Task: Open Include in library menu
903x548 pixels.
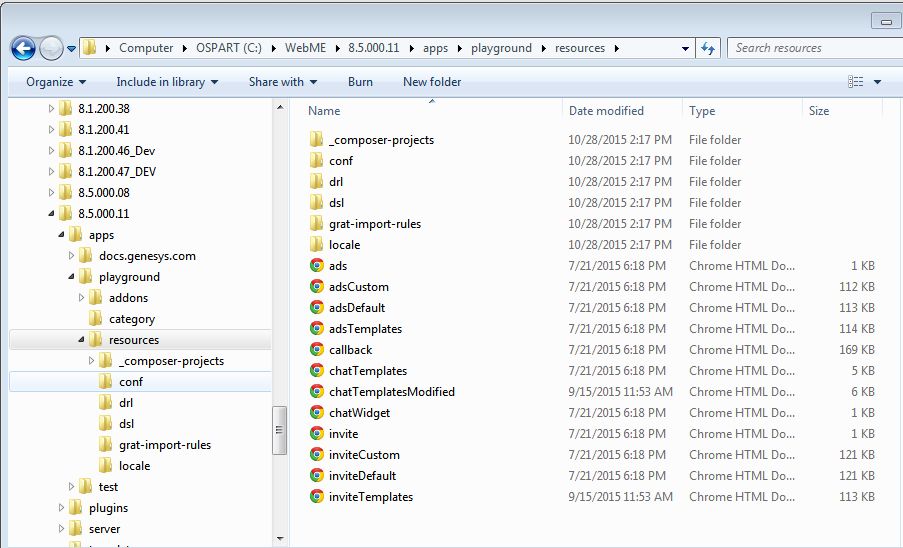Action: 167,82
